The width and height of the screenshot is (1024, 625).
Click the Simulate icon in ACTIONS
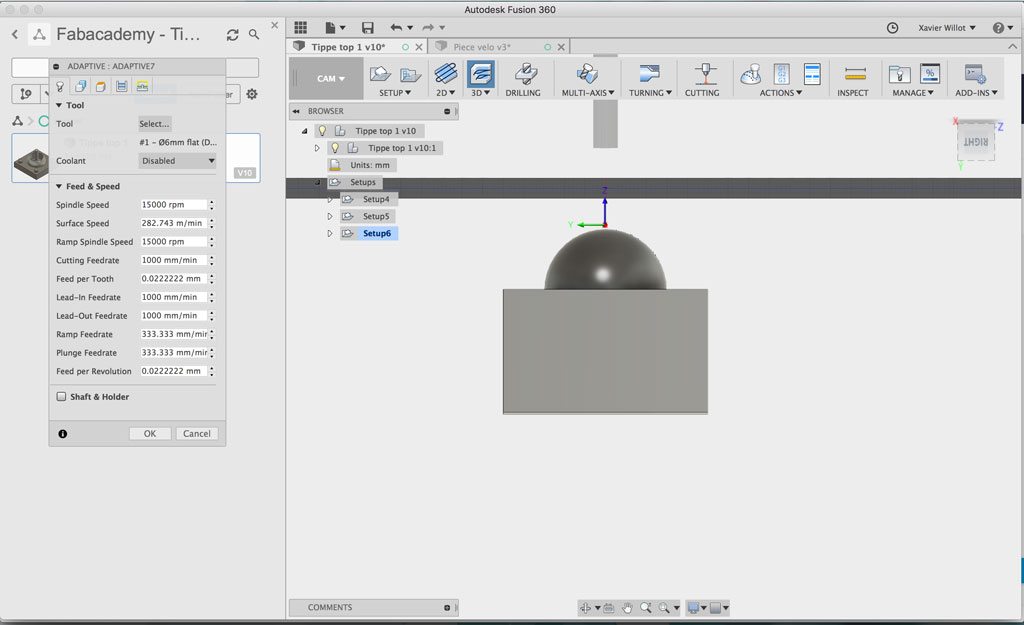(751, 74)
